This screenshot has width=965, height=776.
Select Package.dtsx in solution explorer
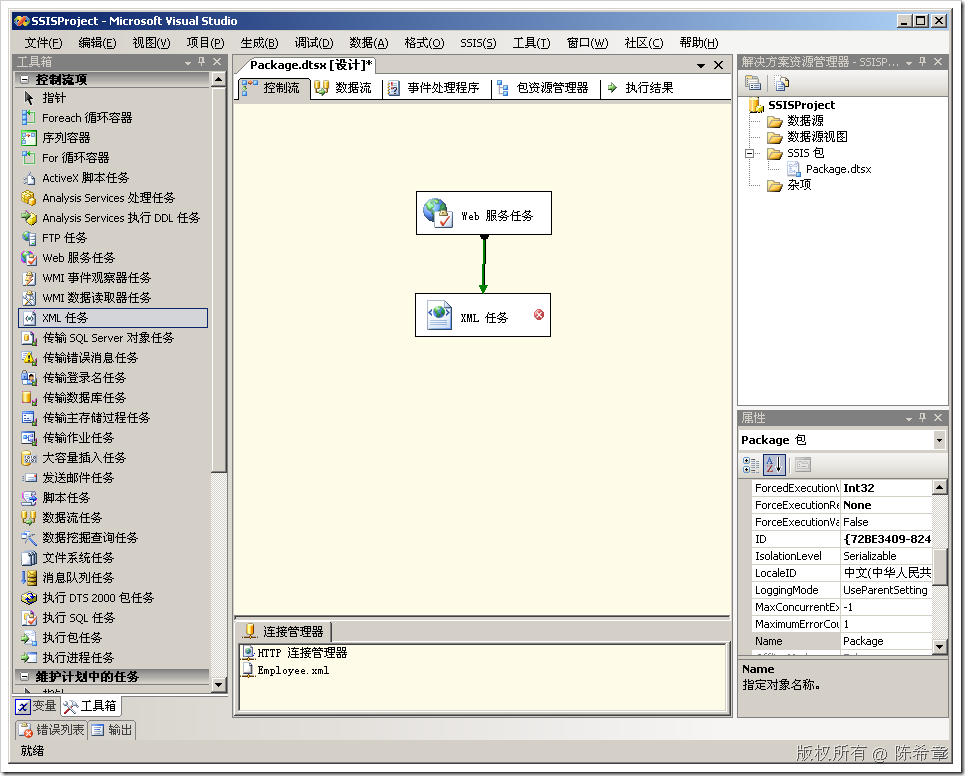click(838, 169)
